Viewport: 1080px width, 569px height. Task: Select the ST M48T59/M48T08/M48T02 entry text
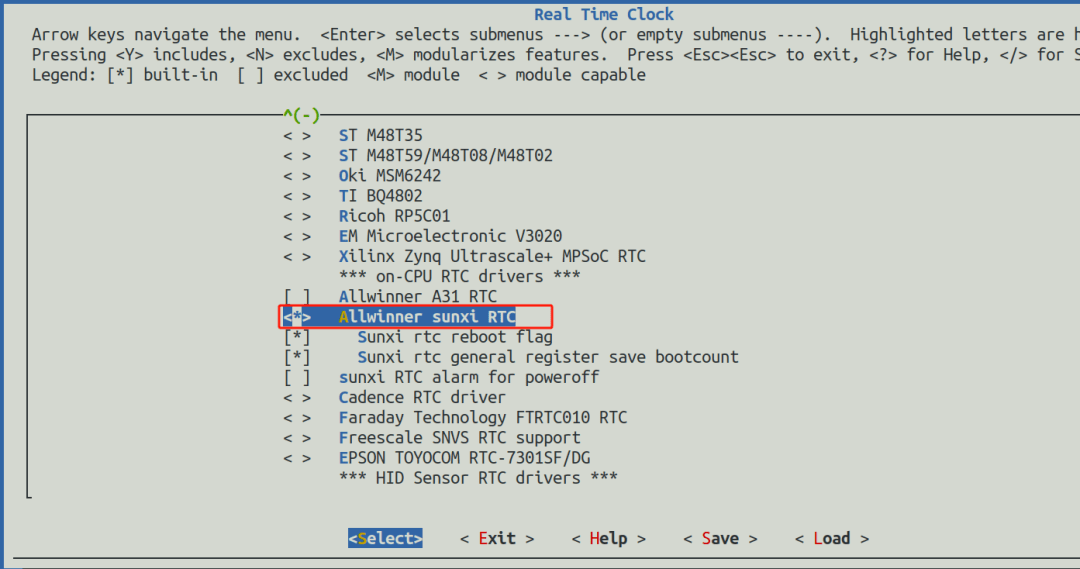pyautogui.click(x=446, y=156)
